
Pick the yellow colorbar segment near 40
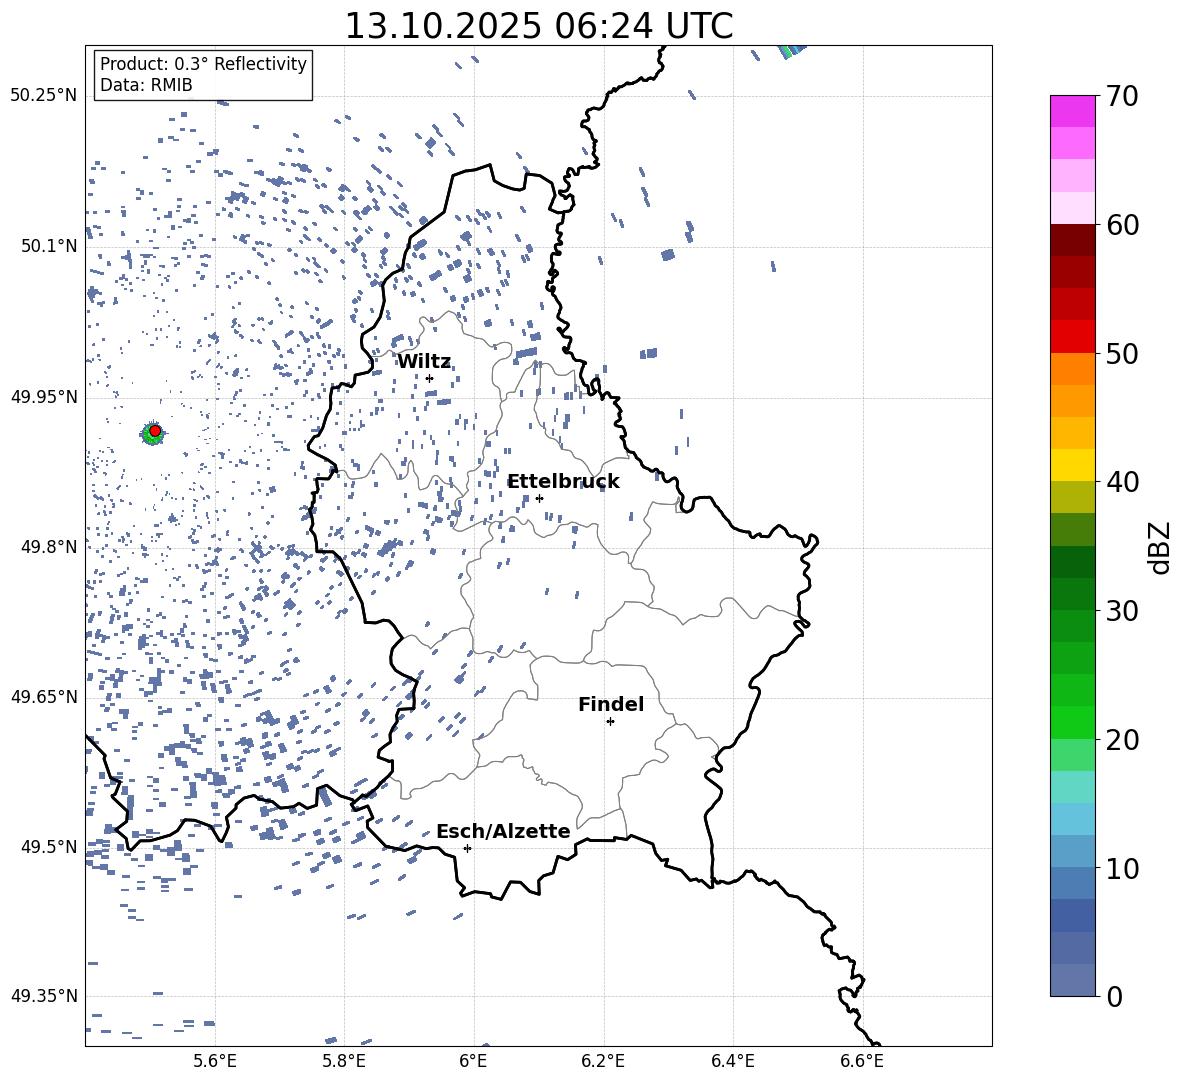pyautogui.click(x=1072, y=465)
